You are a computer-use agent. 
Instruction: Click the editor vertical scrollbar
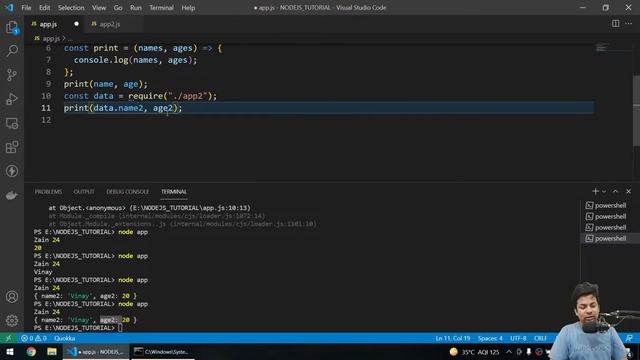click(636, 110)
